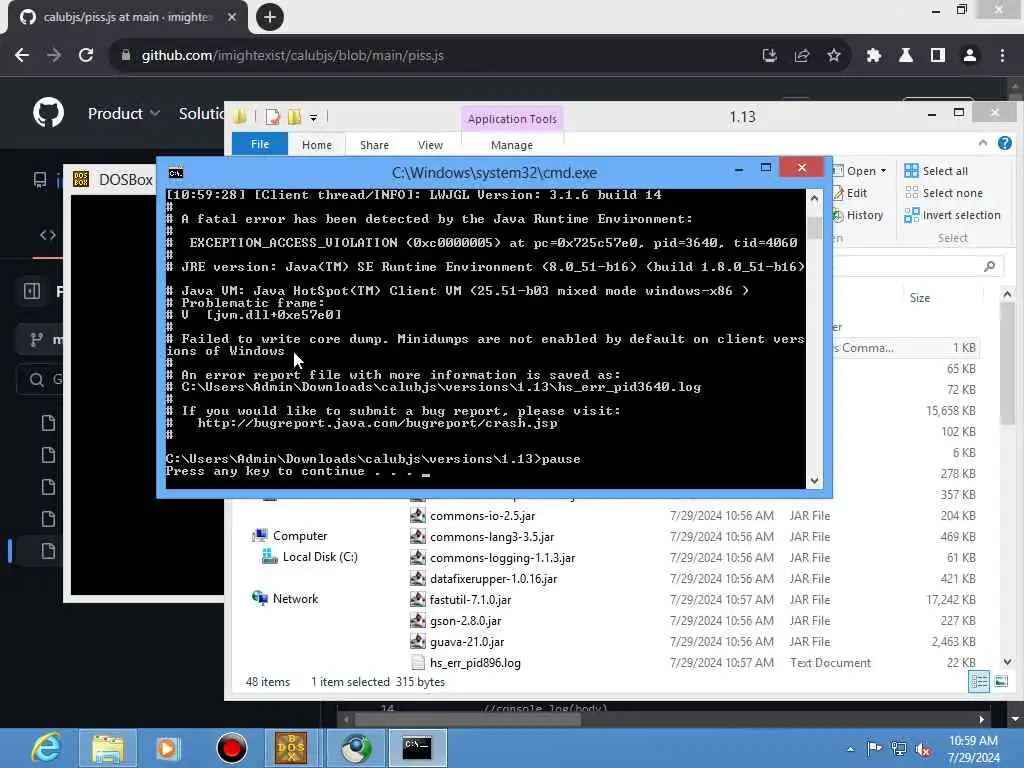Bookmark this page with star icon
The height and width of the screenshot is (768, 1024).
(834, 56)
